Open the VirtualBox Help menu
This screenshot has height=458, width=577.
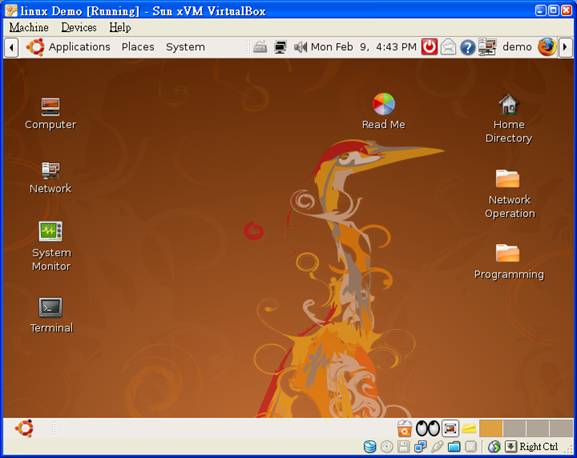point(120,27)
